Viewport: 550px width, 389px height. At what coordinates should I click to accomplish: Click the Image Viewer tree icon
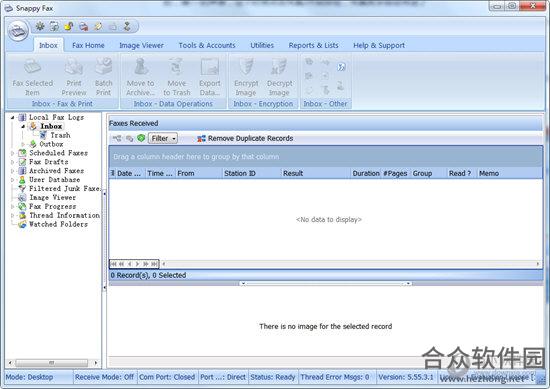[22, 198]
